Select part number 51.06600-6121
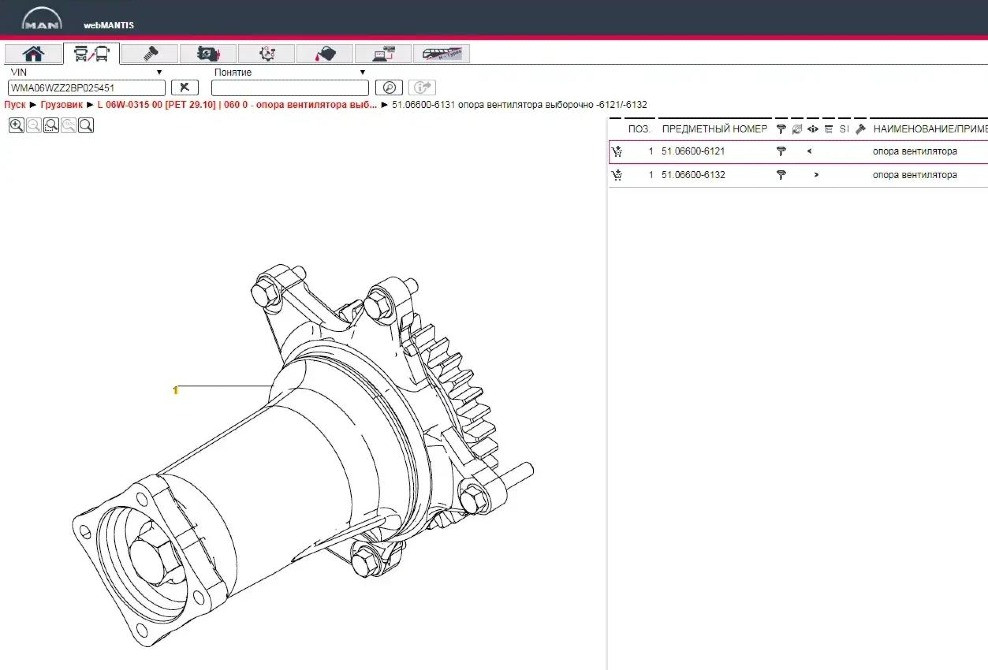The width and height of the screenshot is (988, 670). (692, 151)
